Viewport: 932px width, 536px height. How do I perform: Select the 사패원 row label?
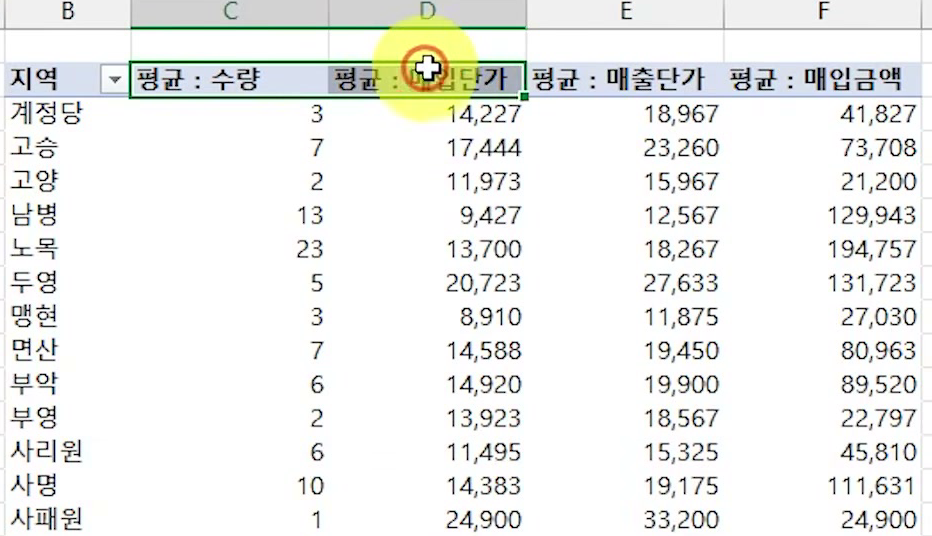[68, 519]
